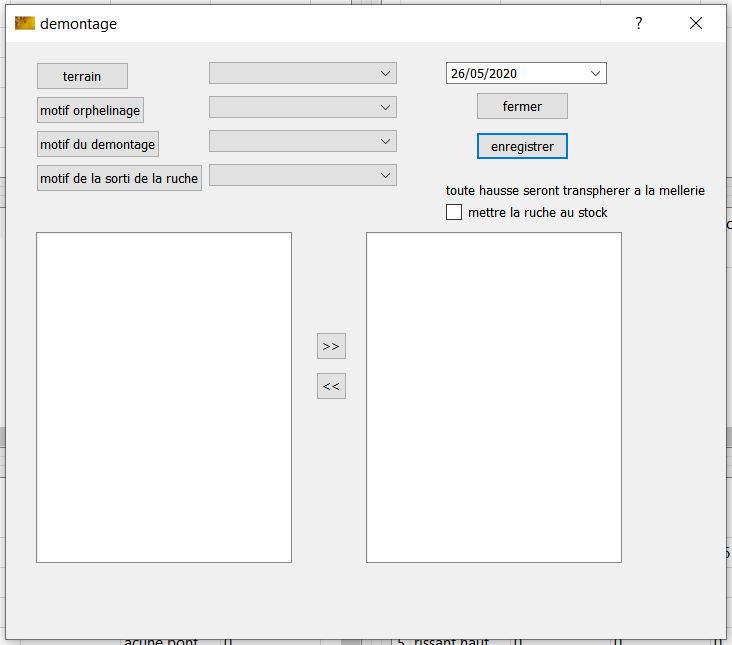Click the fermer button

522,106
